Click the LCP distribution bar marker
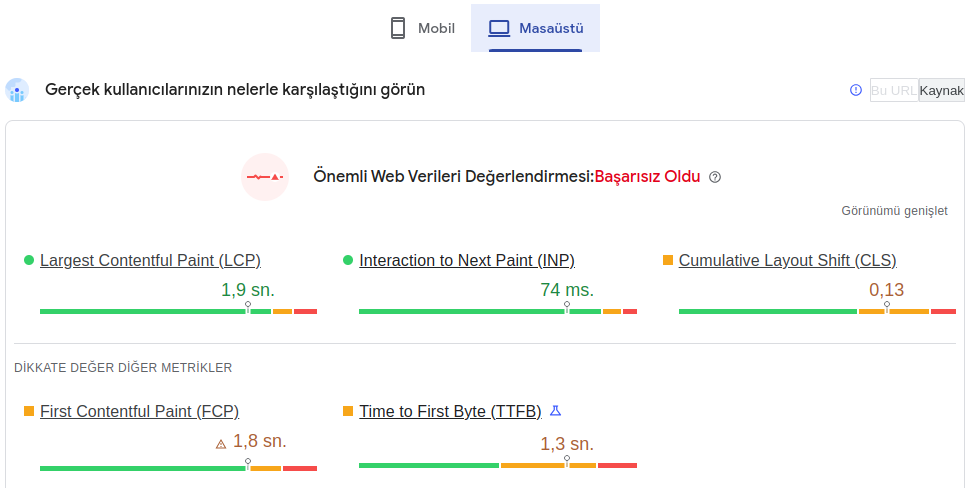This screenshot has height=488, width=969. click(x=248, y=307)
